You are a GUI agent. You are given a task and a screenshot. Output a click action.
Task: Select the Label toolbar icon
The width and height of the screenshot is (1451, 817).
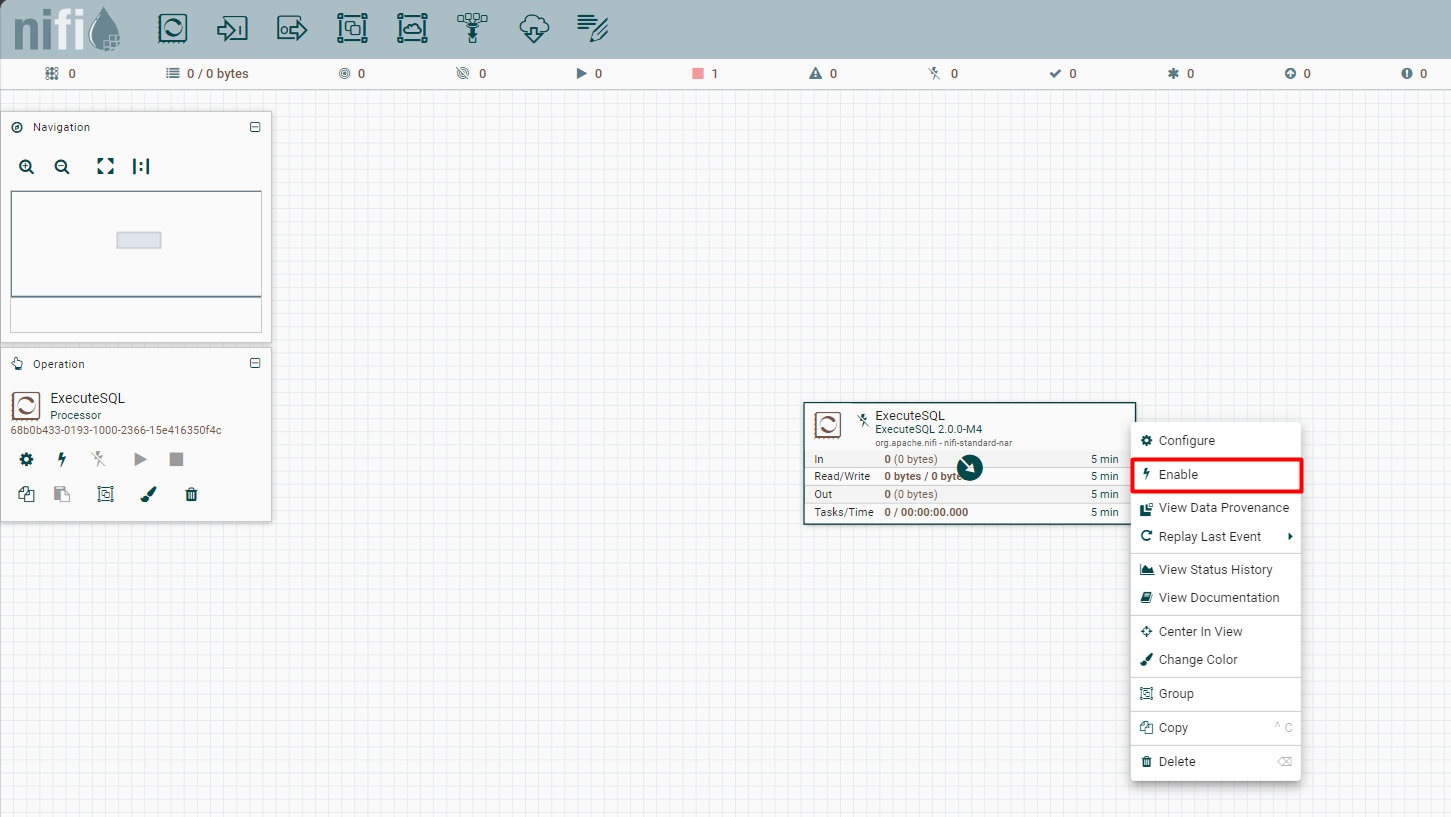(593, 29)
